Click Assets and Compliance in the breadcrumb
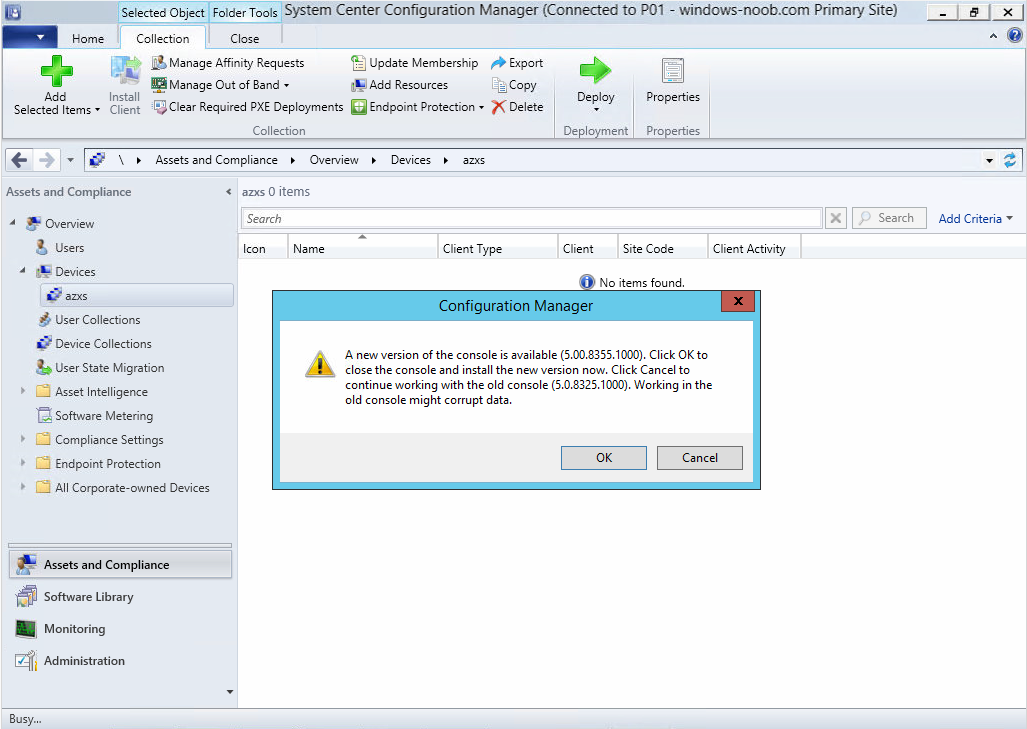The width and height of the screenshot is (1027, 729). 216,160
